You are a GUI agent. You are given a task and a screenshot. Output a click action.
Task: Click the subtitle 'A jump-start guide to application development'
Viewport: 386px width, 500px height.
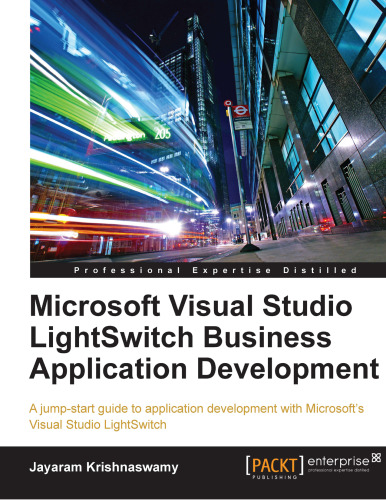[196, 417]
